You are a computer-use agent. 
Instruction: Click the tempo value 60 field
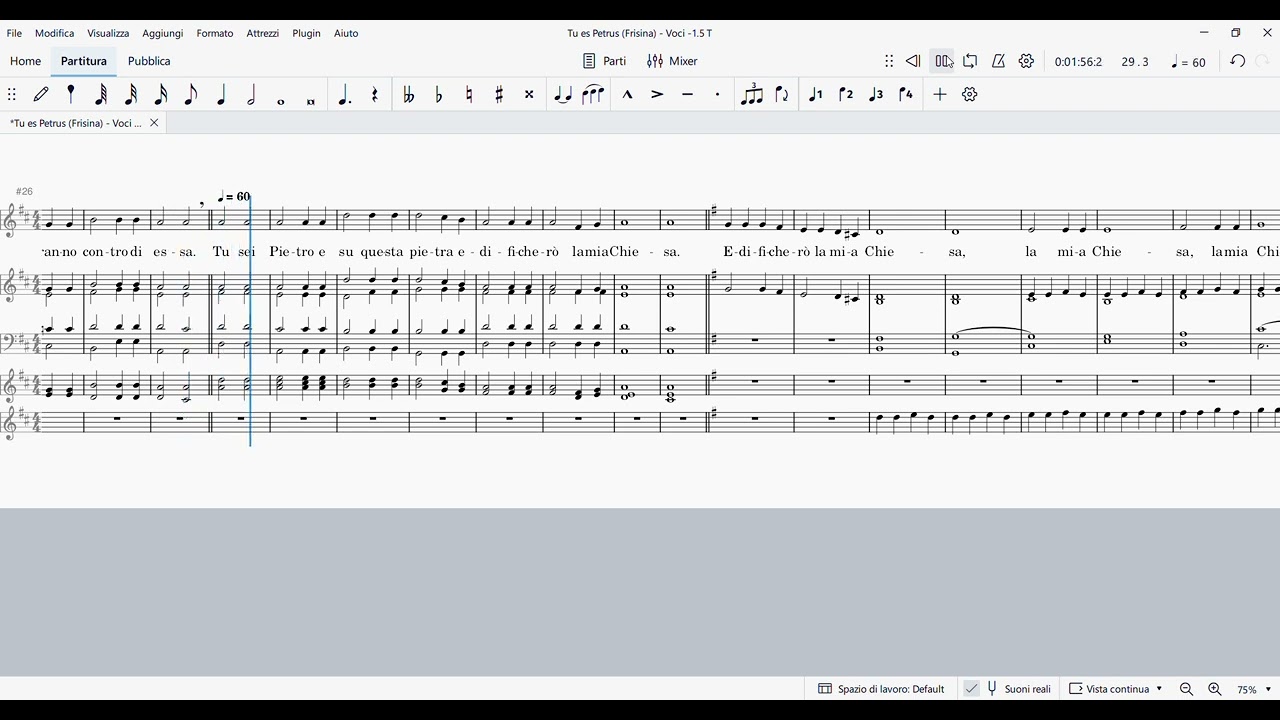pos(1189,62)
